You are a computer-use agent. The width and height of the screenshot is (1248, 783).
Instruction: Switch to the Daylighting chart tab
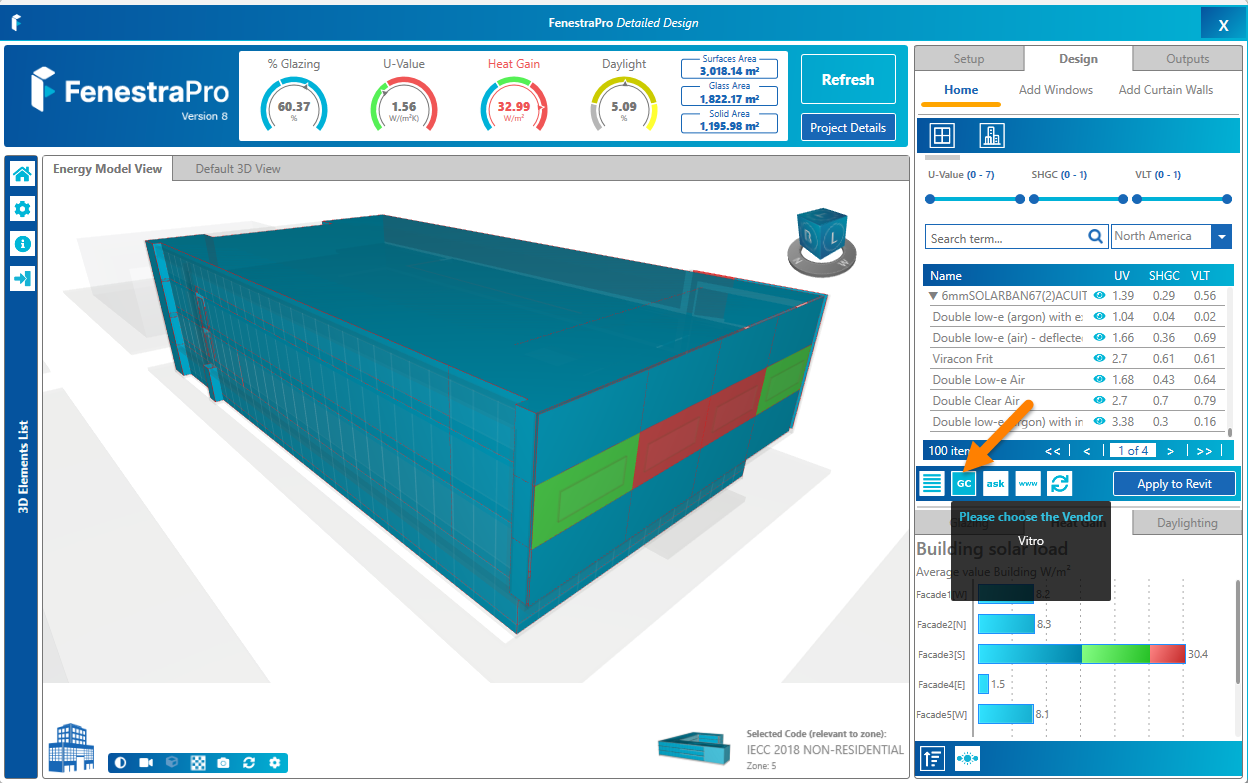point(1187,523)
